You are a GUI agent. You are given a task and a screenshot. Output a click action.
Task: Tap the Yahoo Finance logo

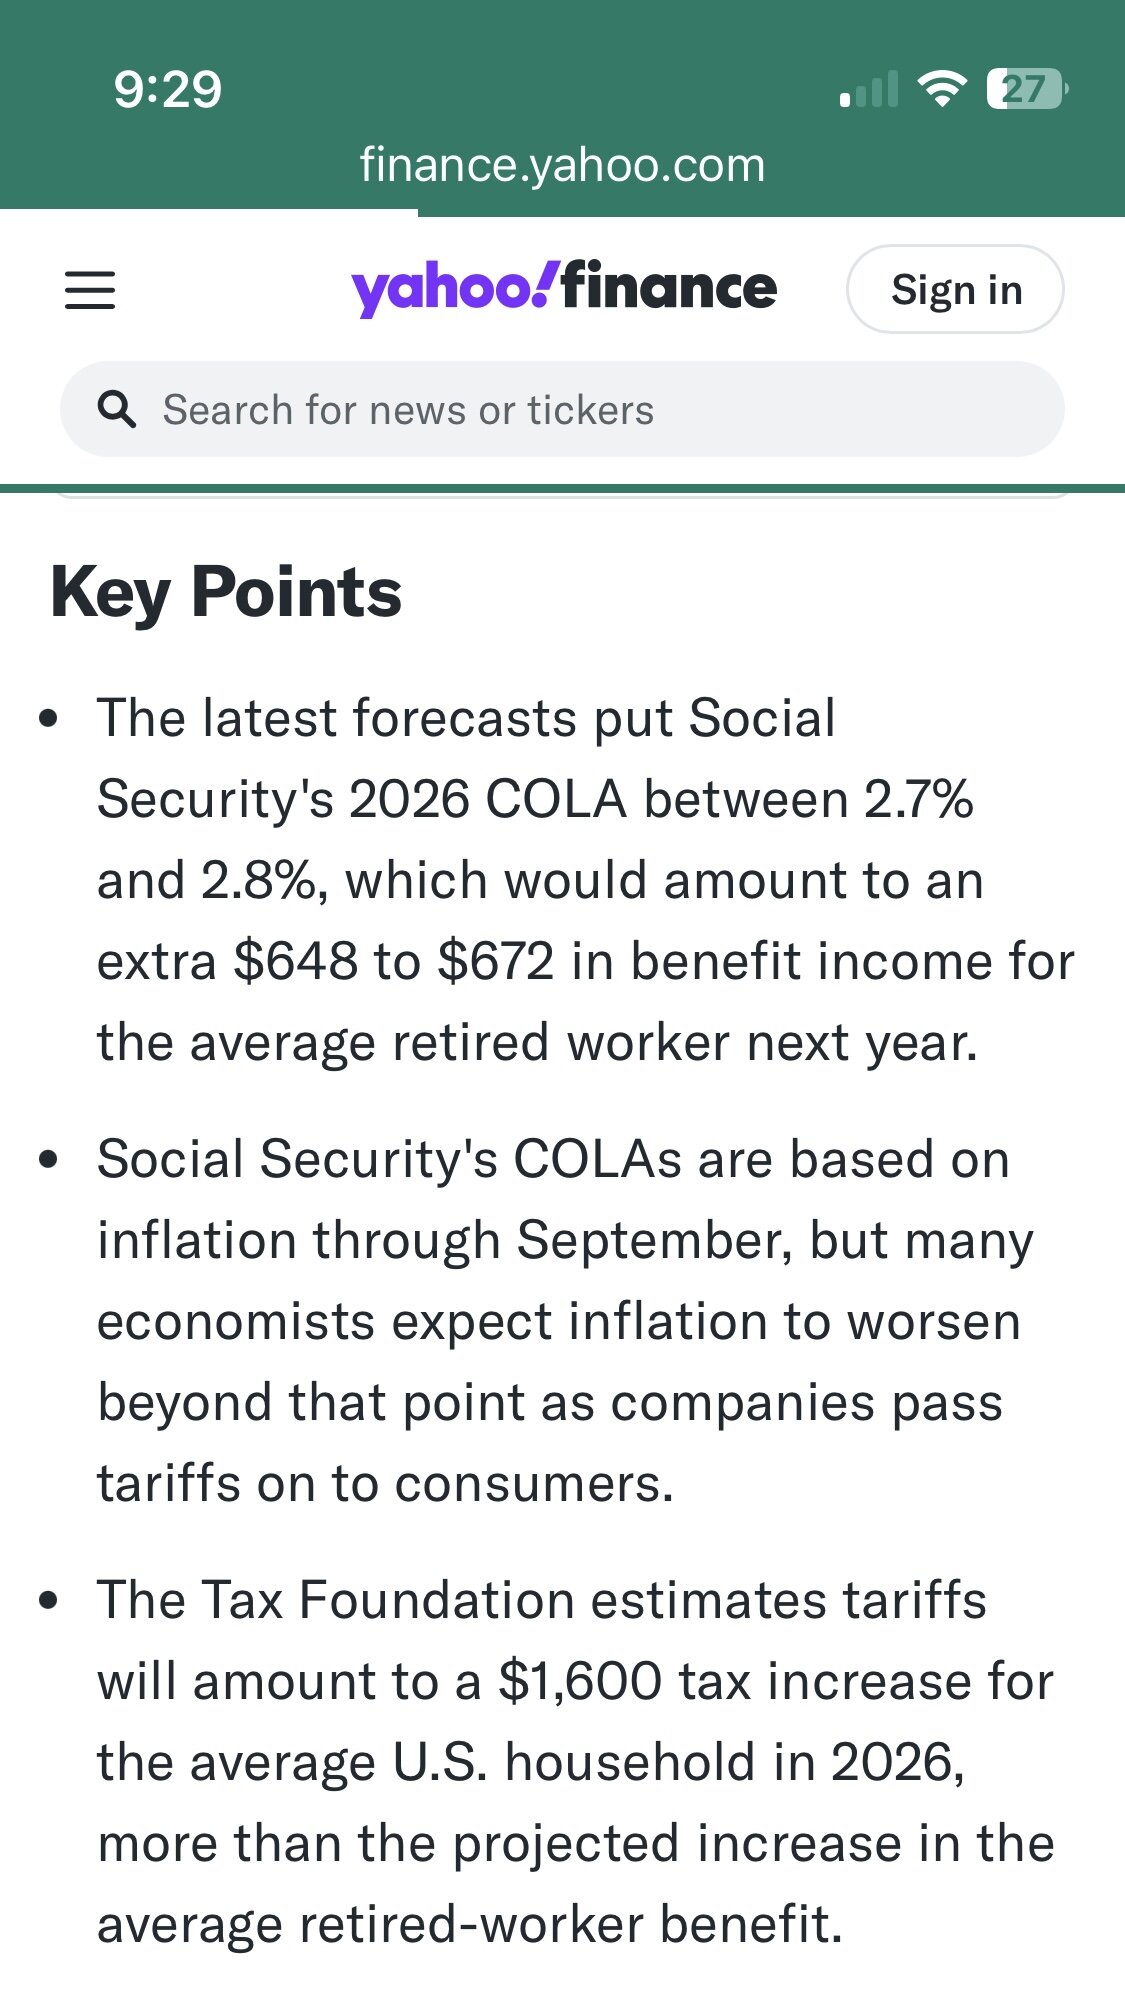pos(564,288)
